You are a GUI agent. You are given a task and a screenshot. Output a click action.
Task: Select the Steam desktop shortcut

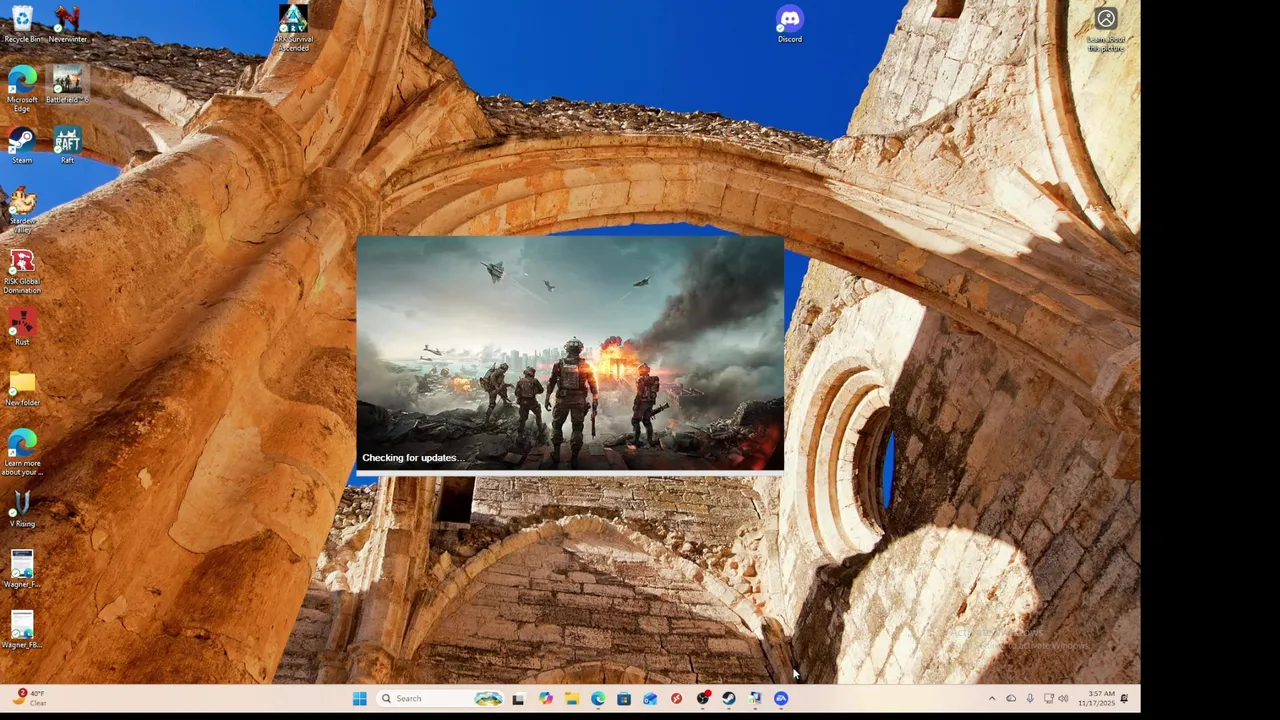pos(22,145)
